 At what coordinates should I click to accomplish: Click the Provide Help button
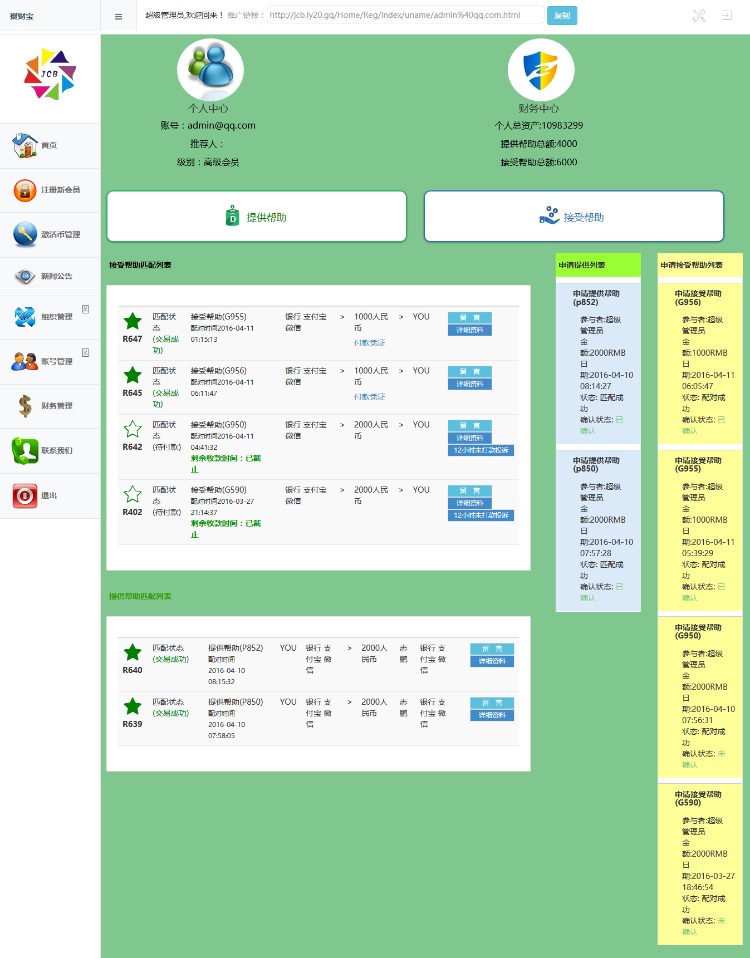[257, 216]
